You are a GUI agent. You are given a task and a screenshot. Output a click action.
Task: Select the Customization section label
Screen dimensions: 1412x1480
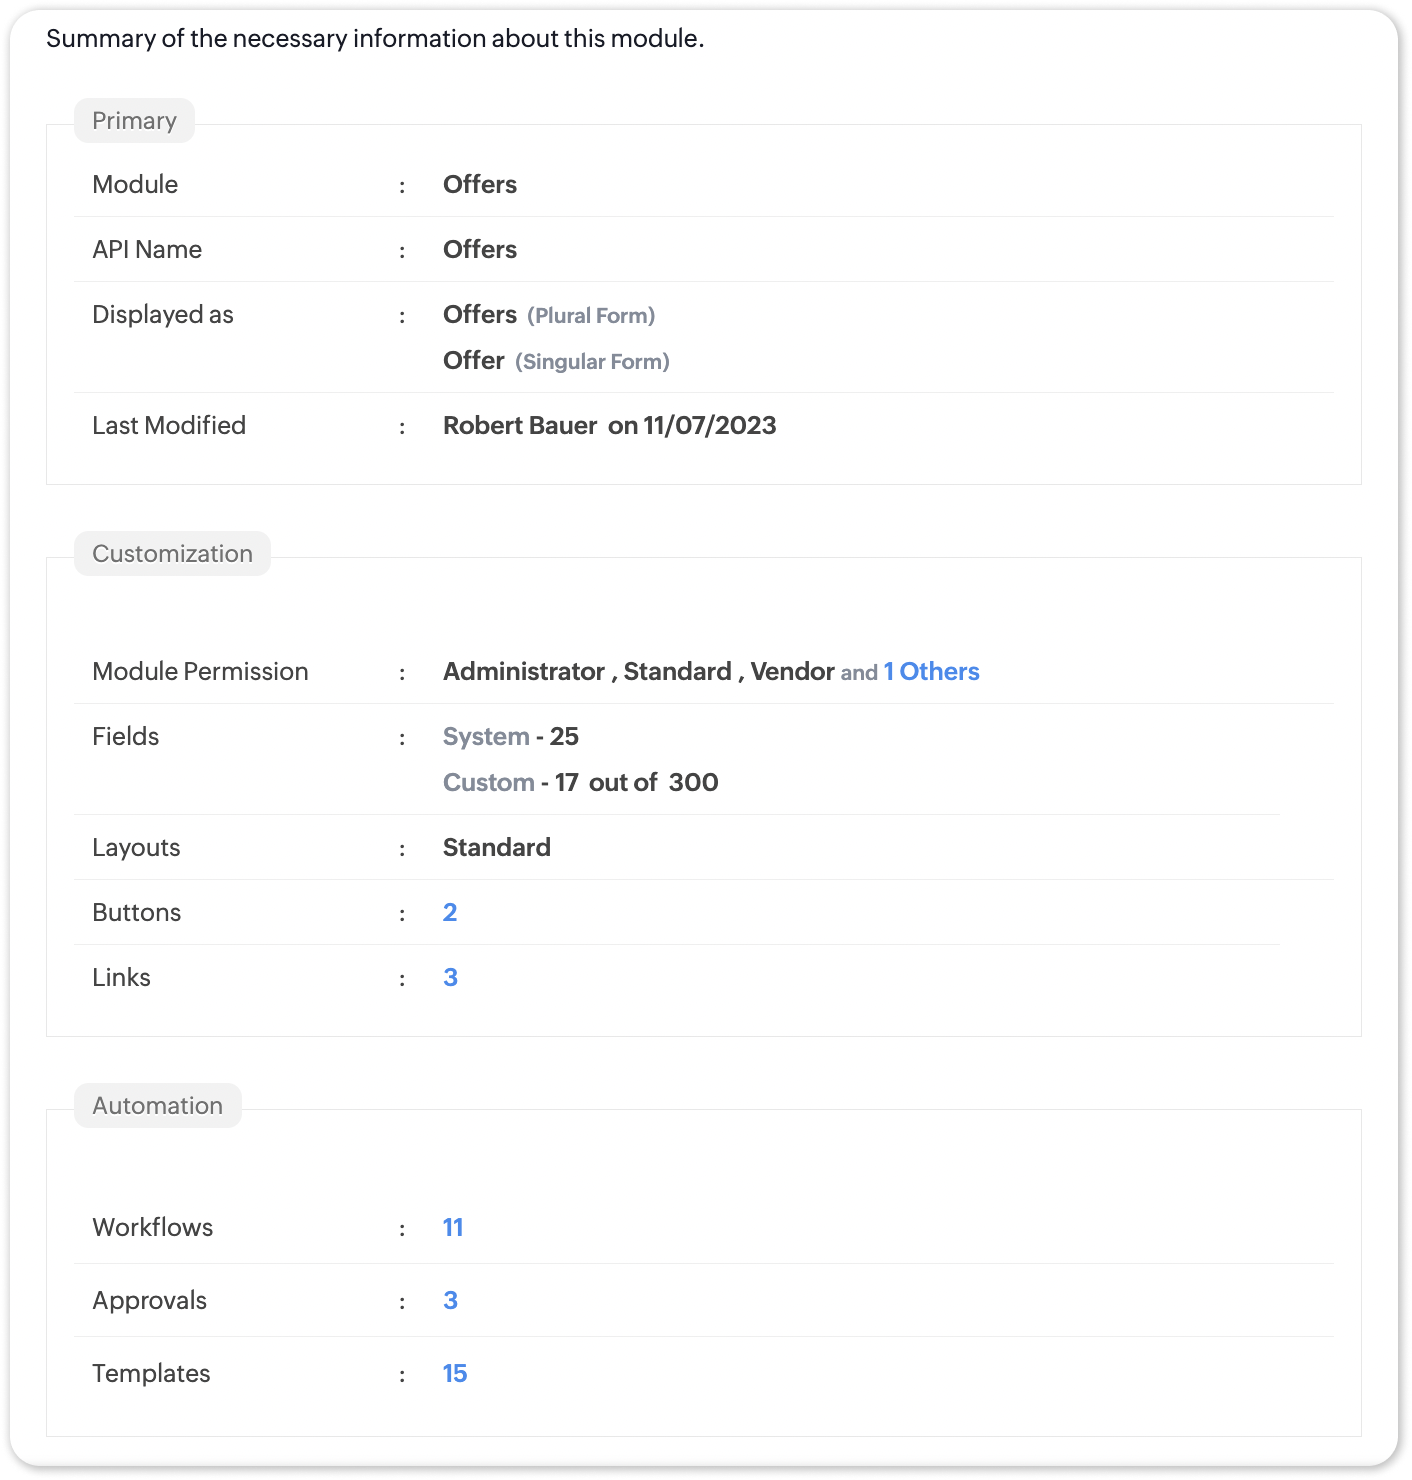172,554
